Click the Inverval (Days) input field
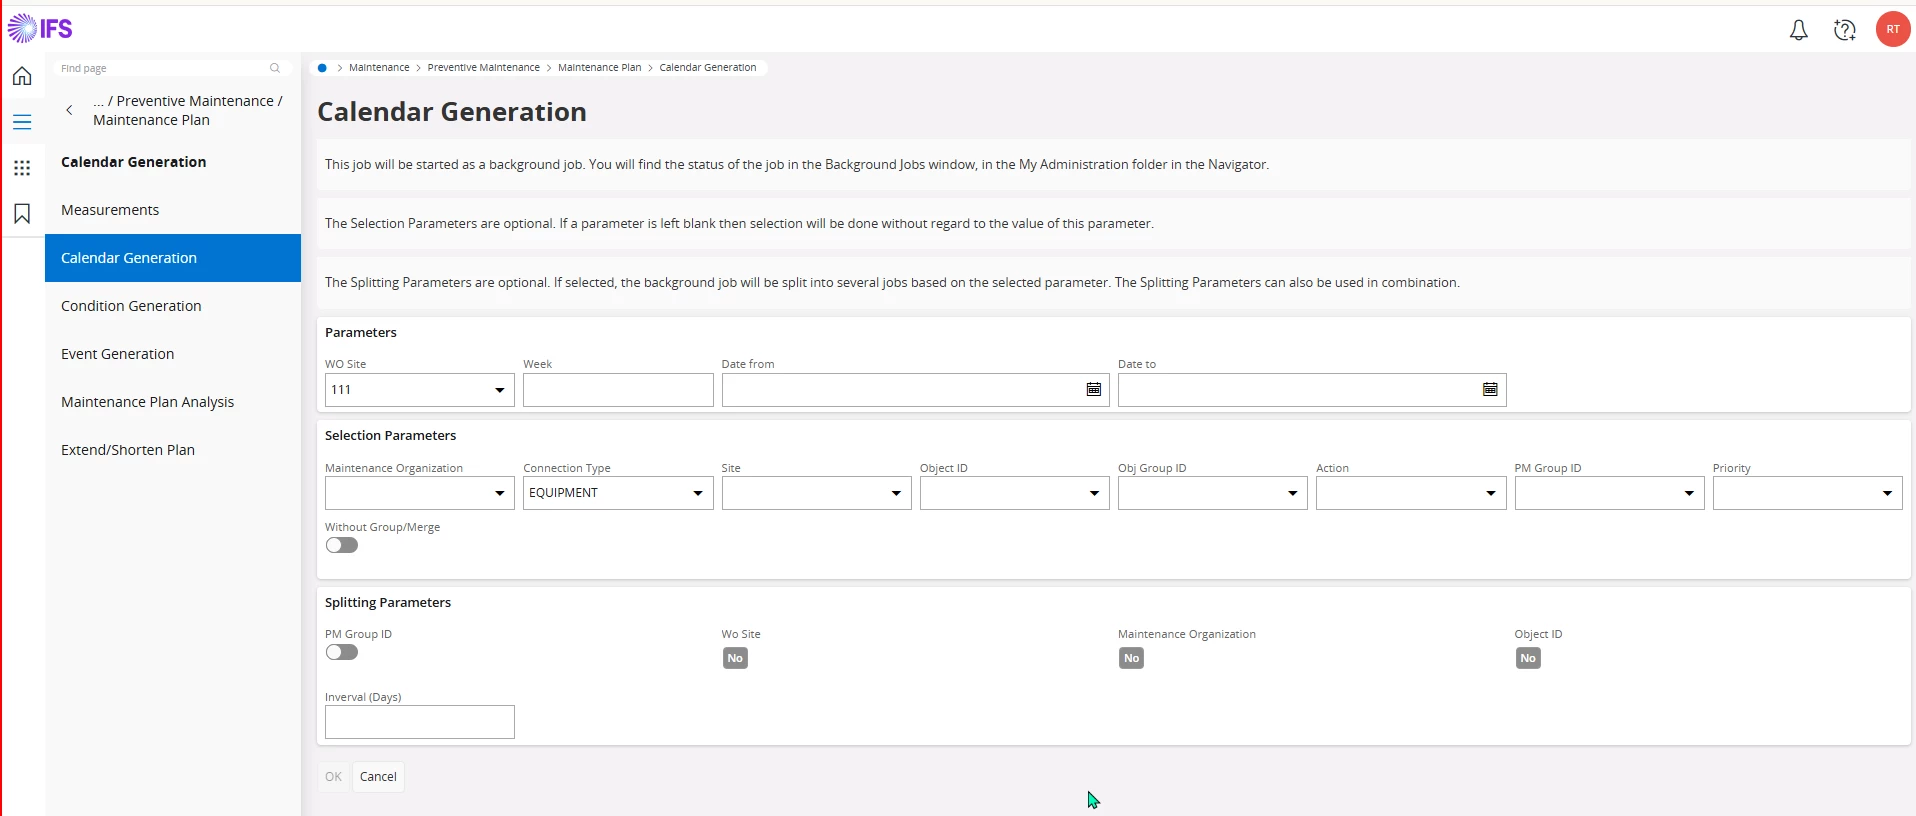Viewport: 1916px width, 816px height. pos(420,722)
